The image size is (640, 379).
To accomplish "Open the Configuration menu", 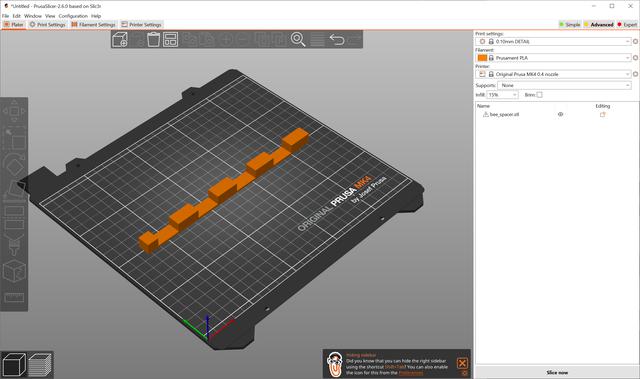I will [x=73, y=16].
